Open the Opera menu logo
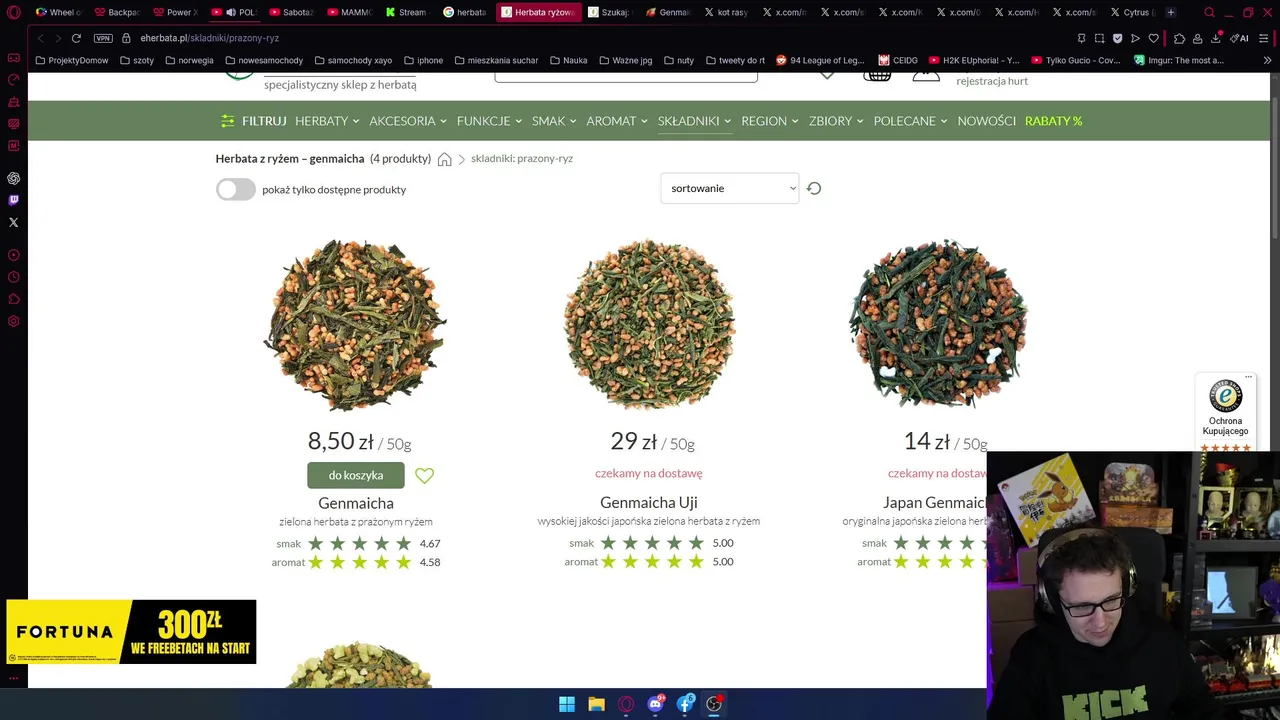 tap(14, 12)
